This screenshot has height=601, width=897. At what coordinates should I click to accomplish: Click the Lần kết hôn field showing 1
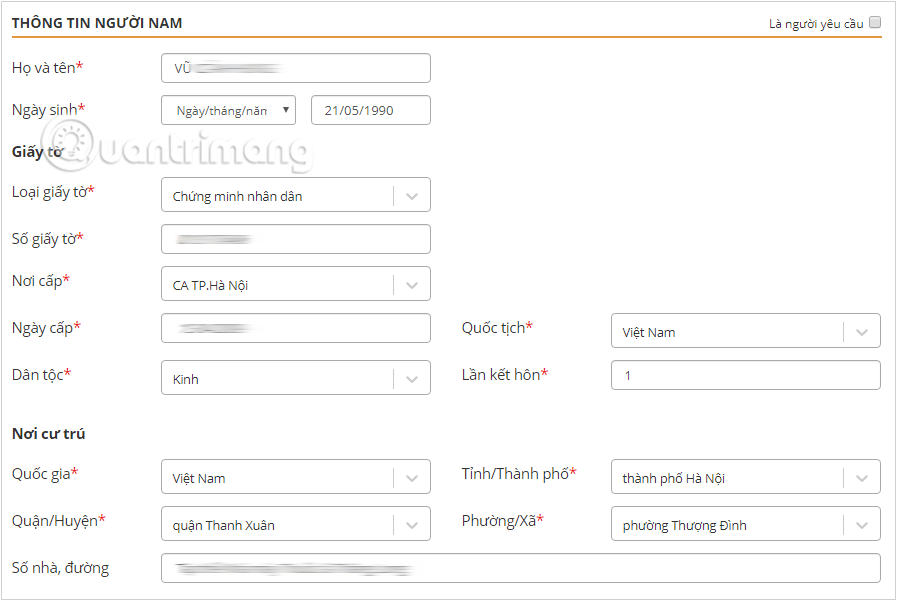click(745, 375)
